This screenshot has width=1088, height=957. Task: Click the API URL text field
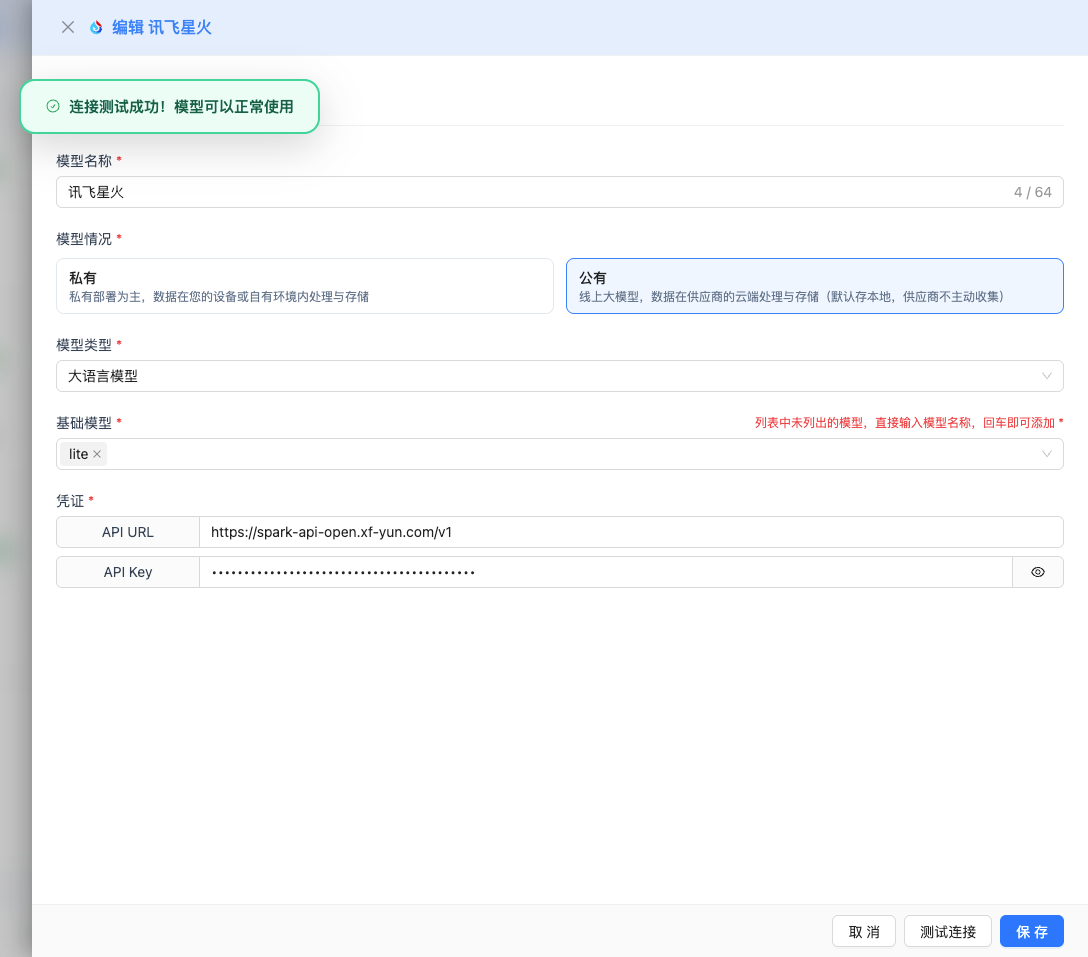tap(630, 532)
